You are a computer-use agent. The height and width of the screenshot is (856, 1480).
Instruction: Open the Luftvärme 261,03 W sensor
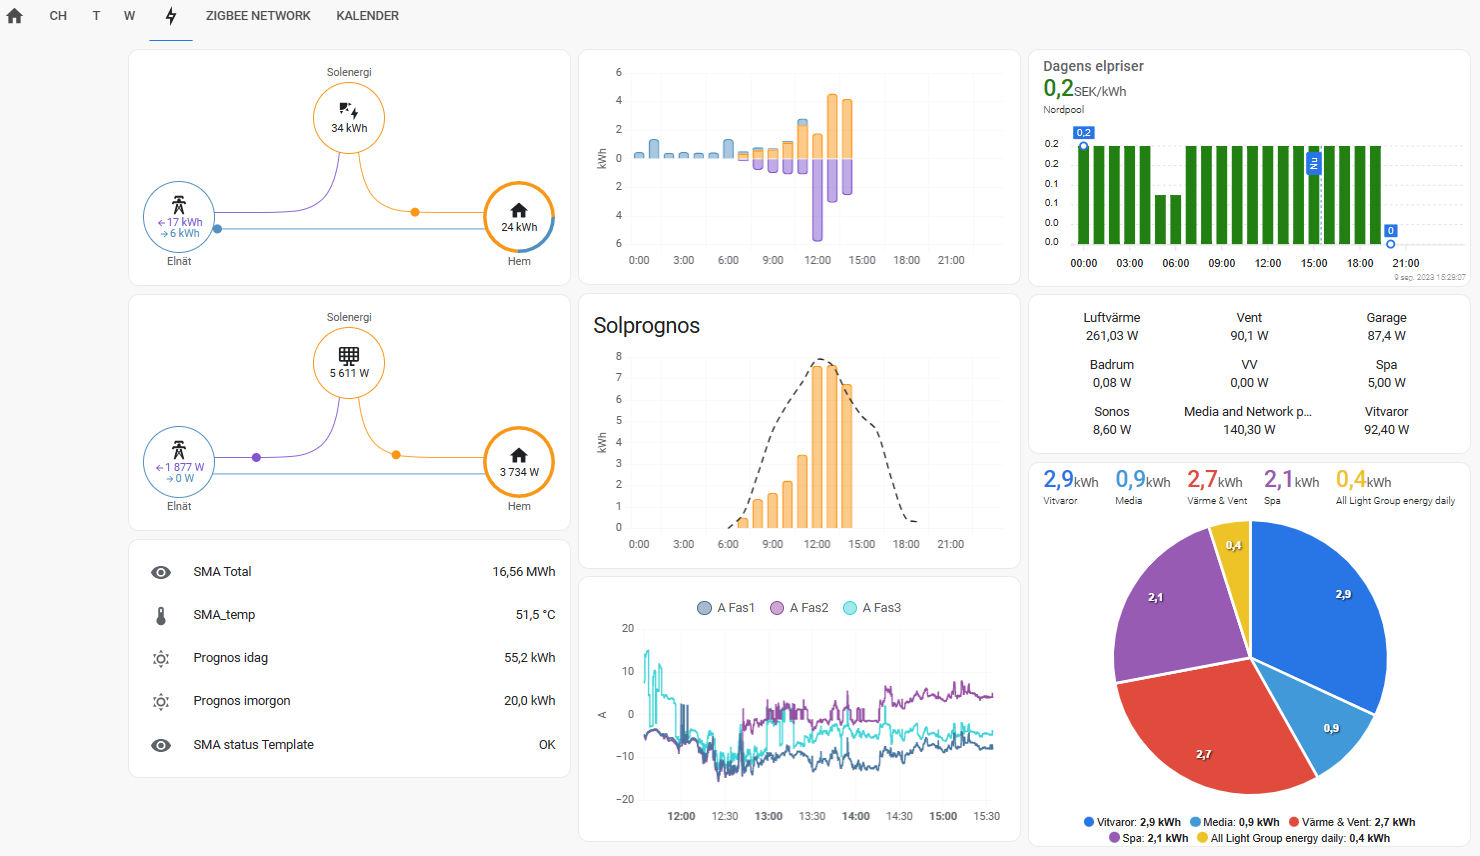pos(1112,327)
